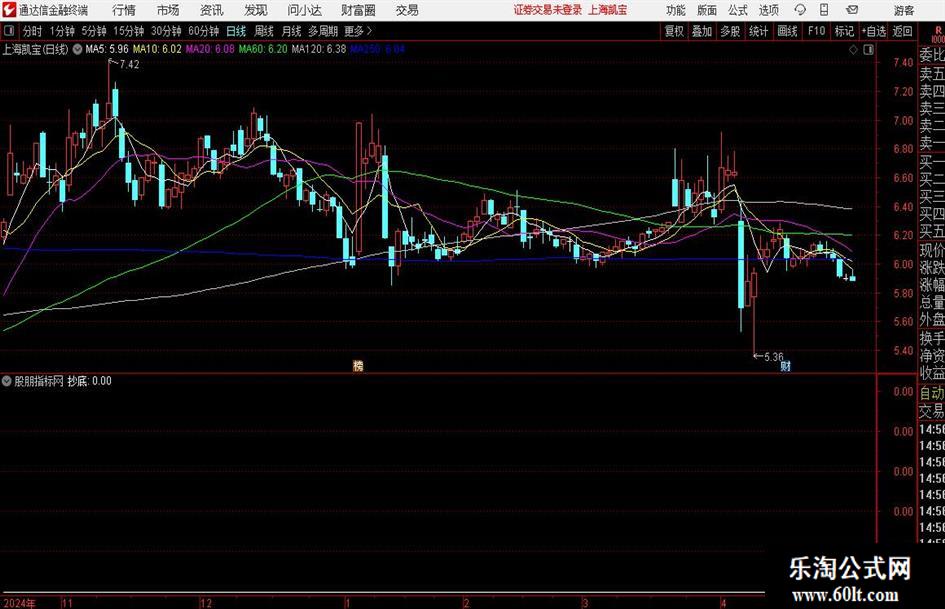Click the 叠加 overlay toolbar button
Viewport: 945px width, 609px height.
pos(702,31)
